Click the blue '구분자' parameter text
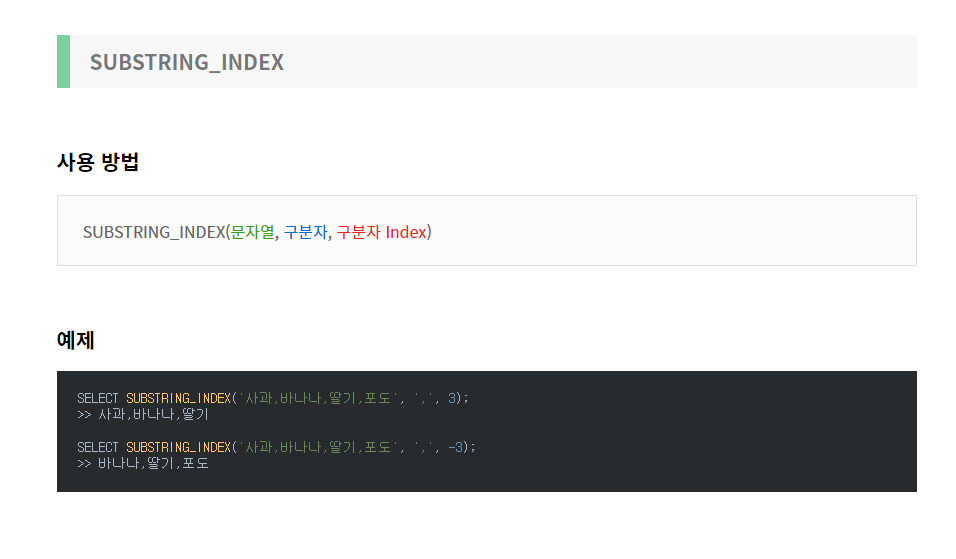This screenshot has width=956, height=559. click(x=305, y=232)
